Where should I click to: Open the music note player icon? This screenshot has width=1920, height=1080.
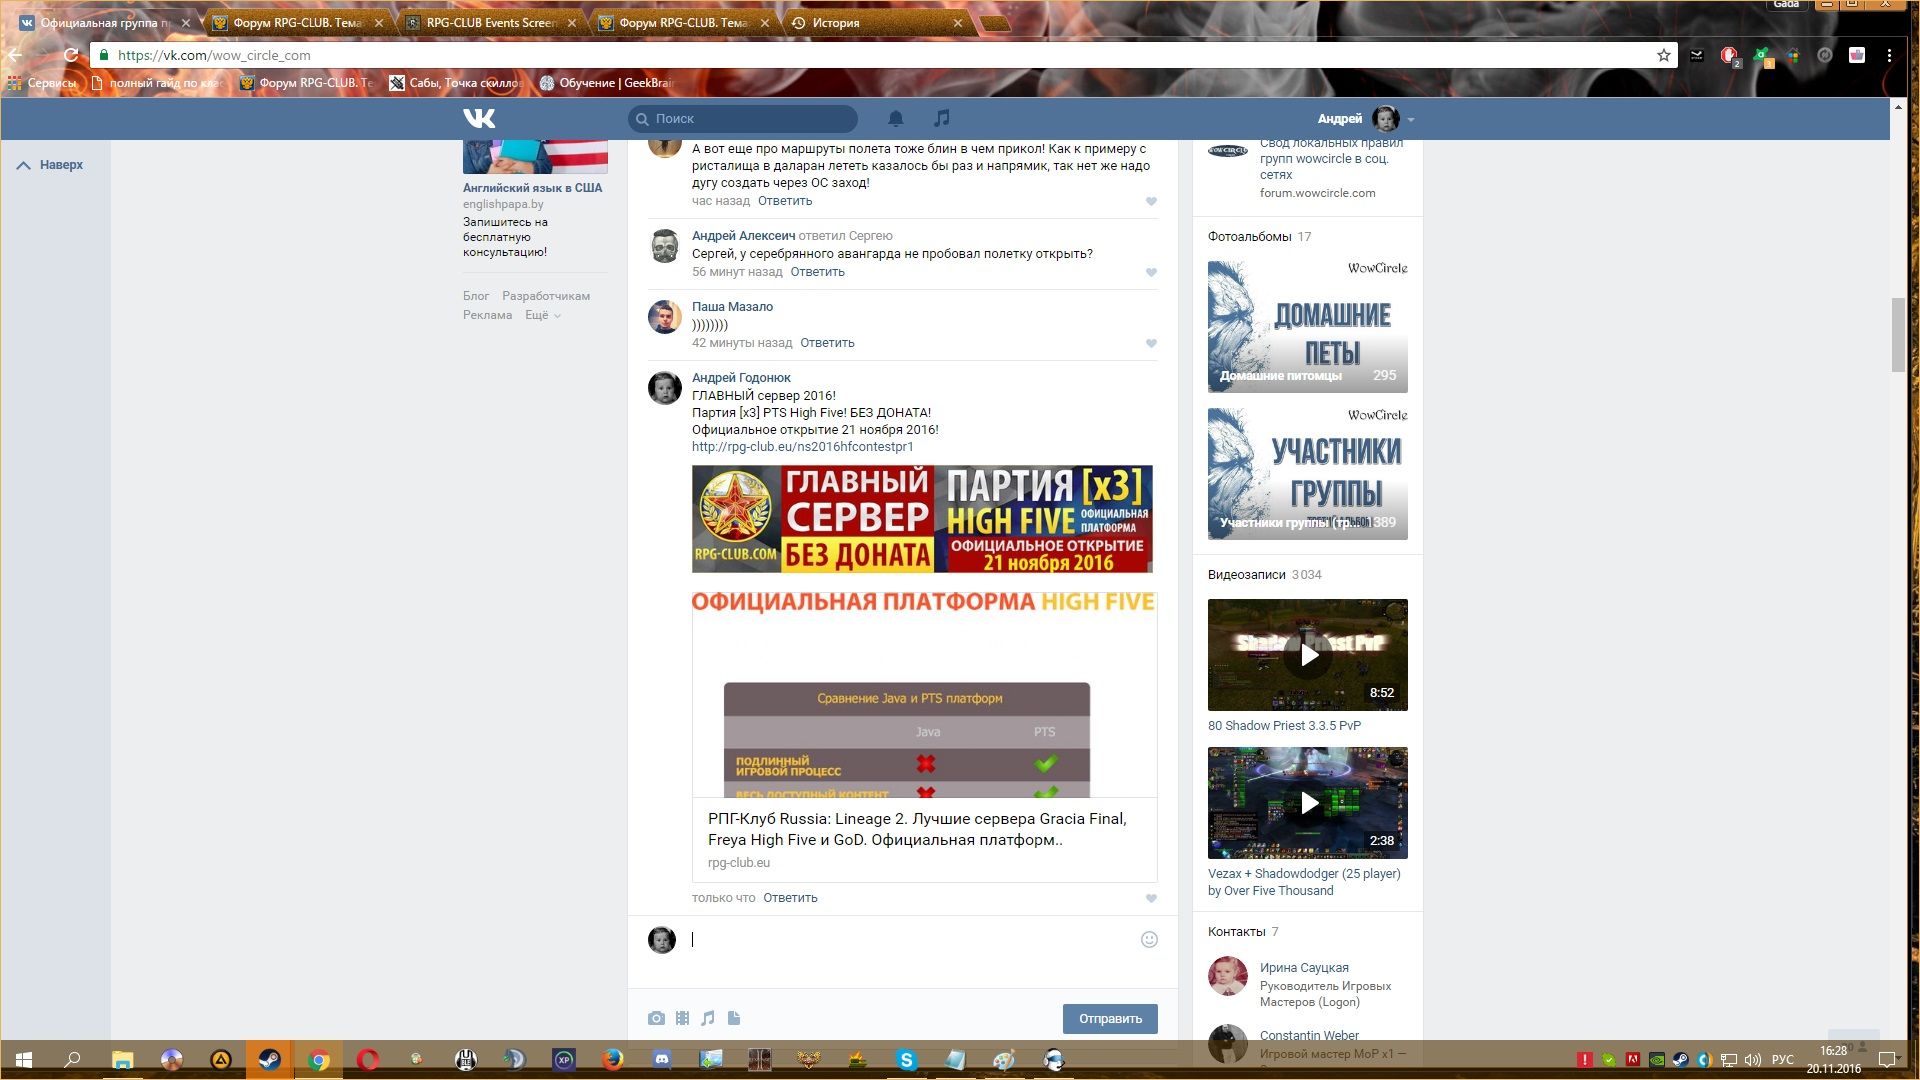pos(941,119)
